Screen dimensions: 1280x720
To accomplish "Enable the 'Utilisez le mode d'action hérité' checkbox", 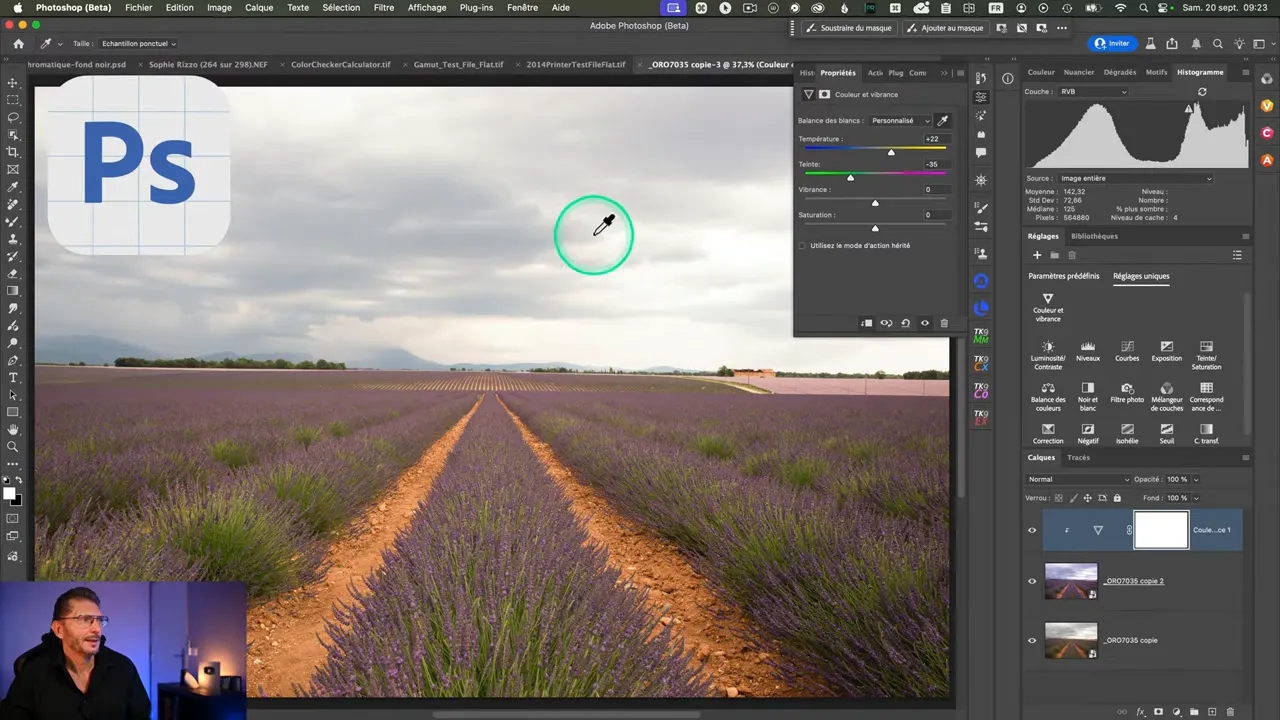I will (802, 246).
